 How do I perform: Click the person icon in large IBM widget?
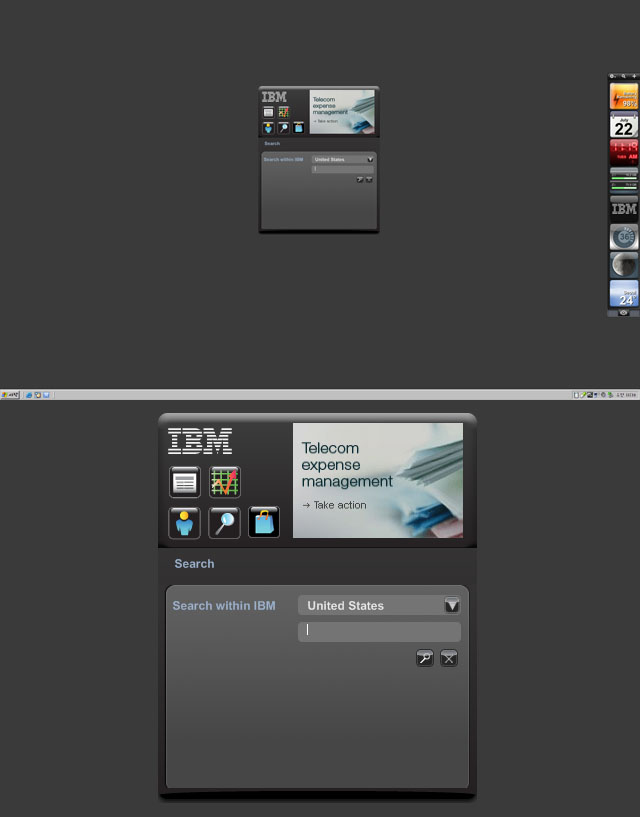(184, 523)
